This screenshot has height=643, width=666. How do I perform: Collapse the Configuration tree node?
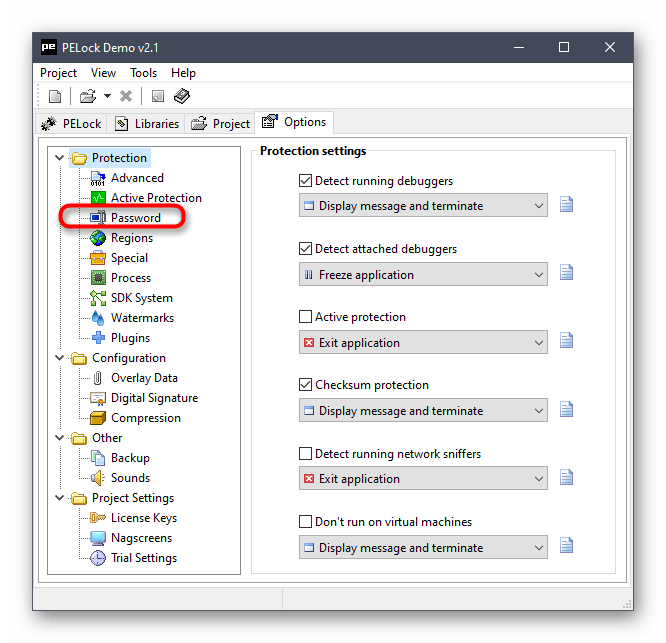tap(59, 358)
